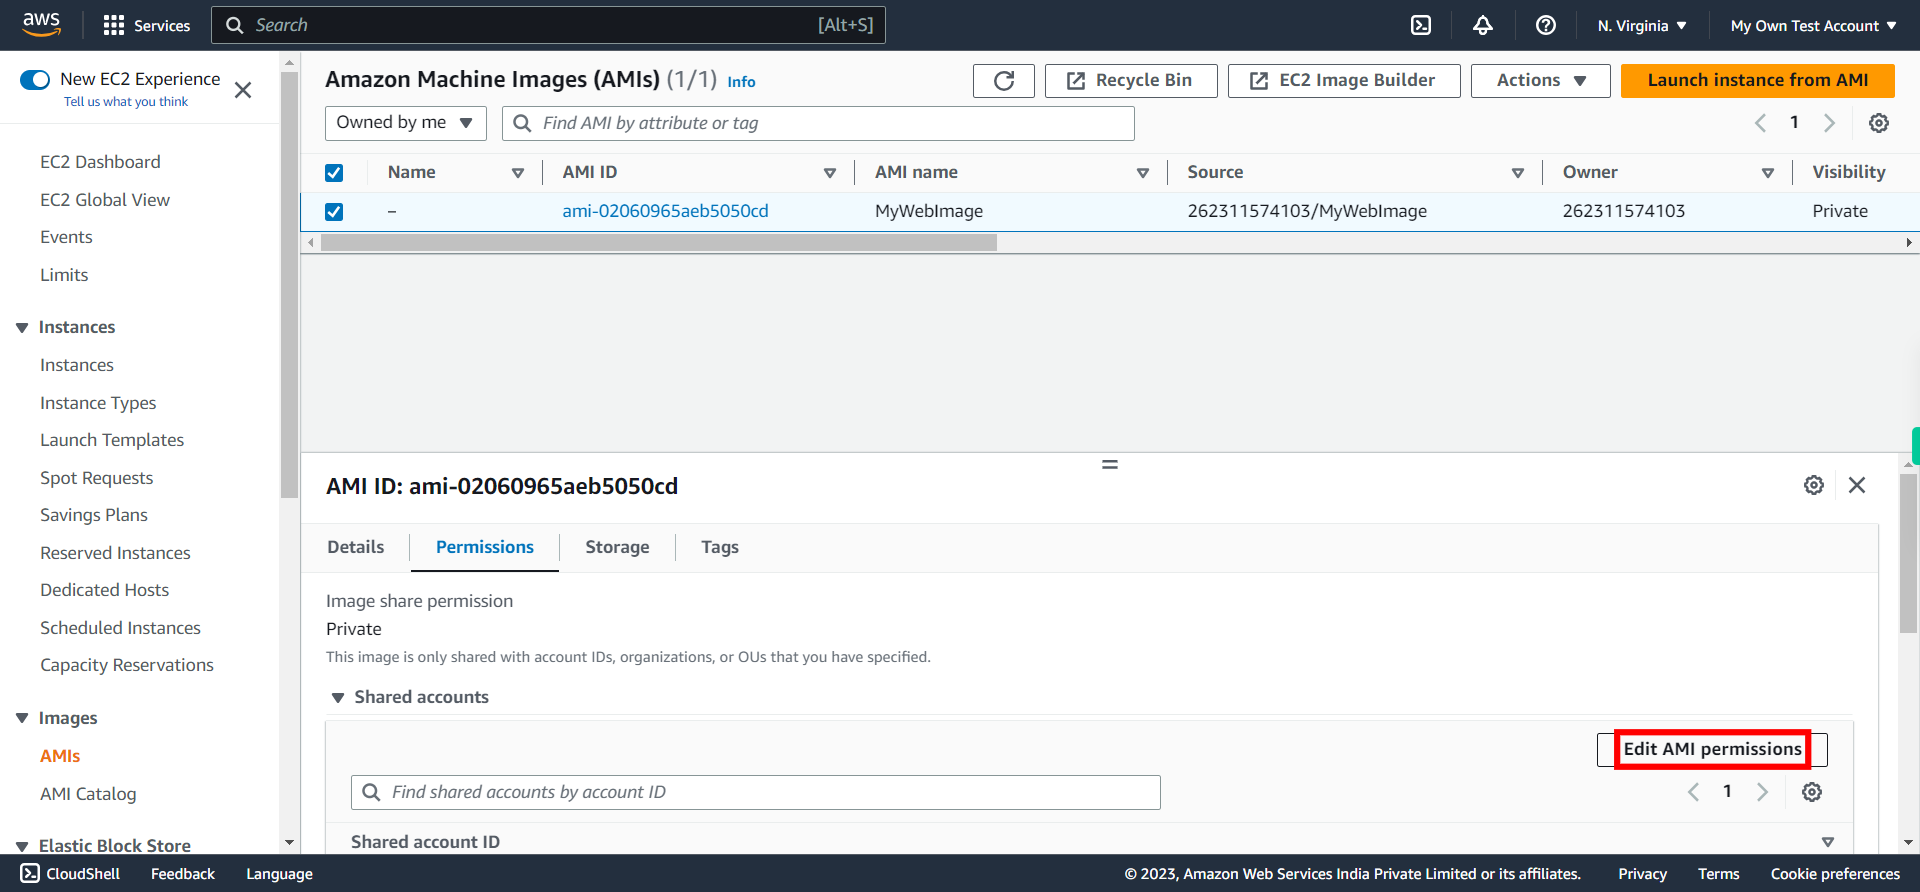Click Launch instance from AMI
Screen dimensions: 1920x892
[x=1758, y=80]
